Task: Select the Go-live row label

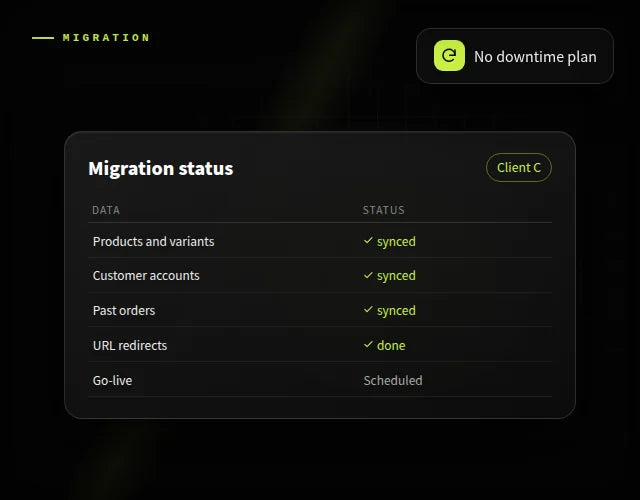Action: pos(112,381)
